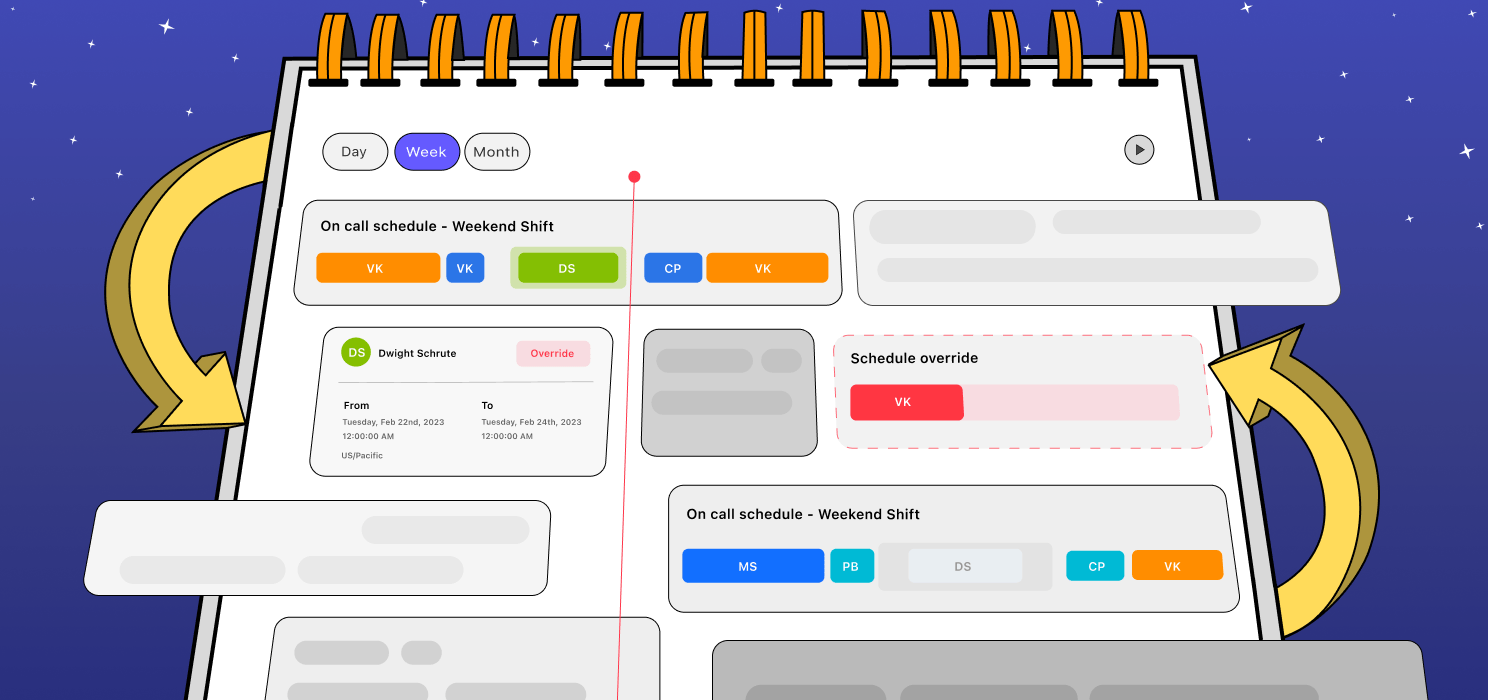Screen dimensions: 1488x700
Task: Click the red Override badge
Action: pyautogui.click(x=553, y=353)
